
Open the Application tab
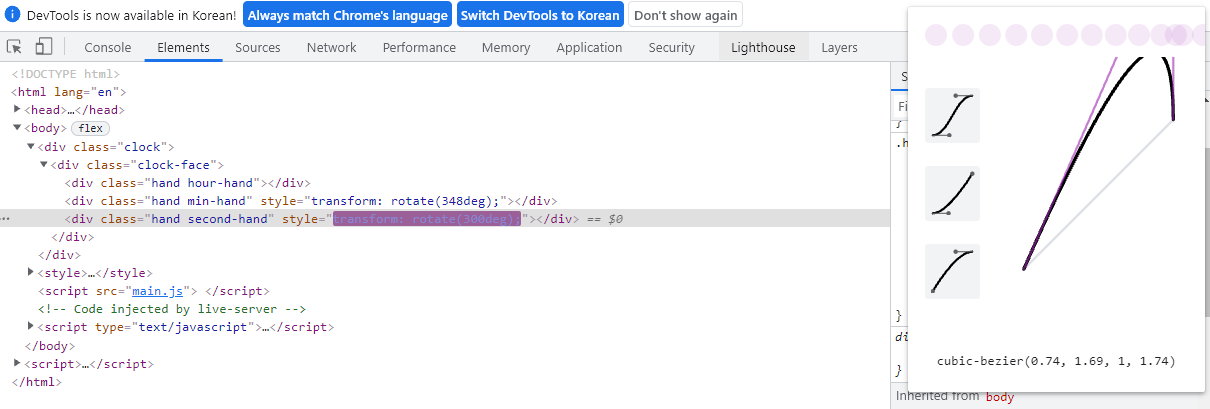(x=589, y=47)
